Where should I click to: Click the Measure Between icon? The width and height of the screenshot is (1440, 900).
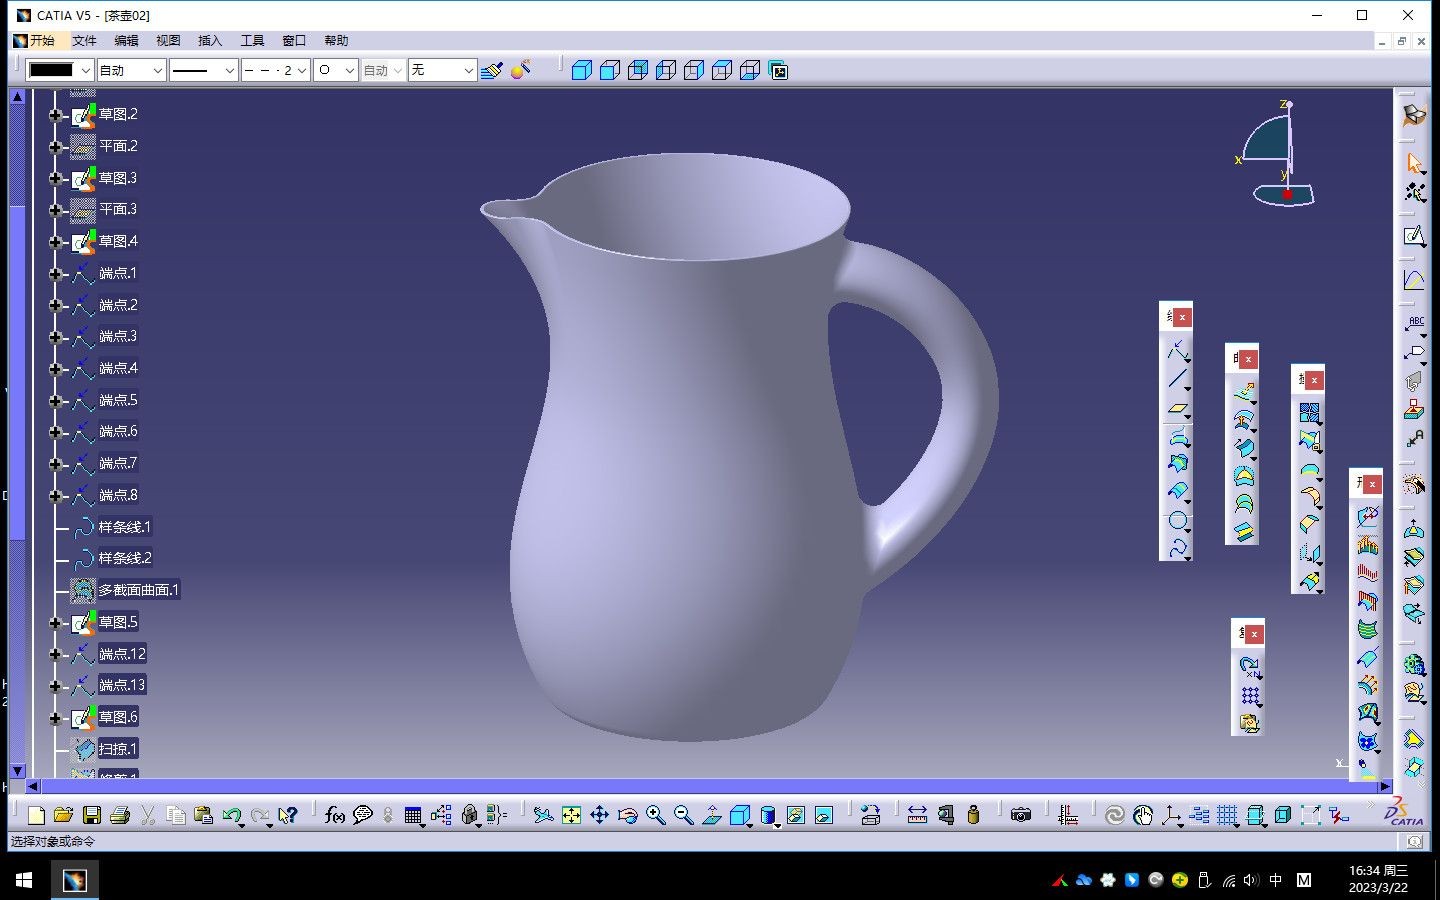pyautogui.click(x=917, y=815)
